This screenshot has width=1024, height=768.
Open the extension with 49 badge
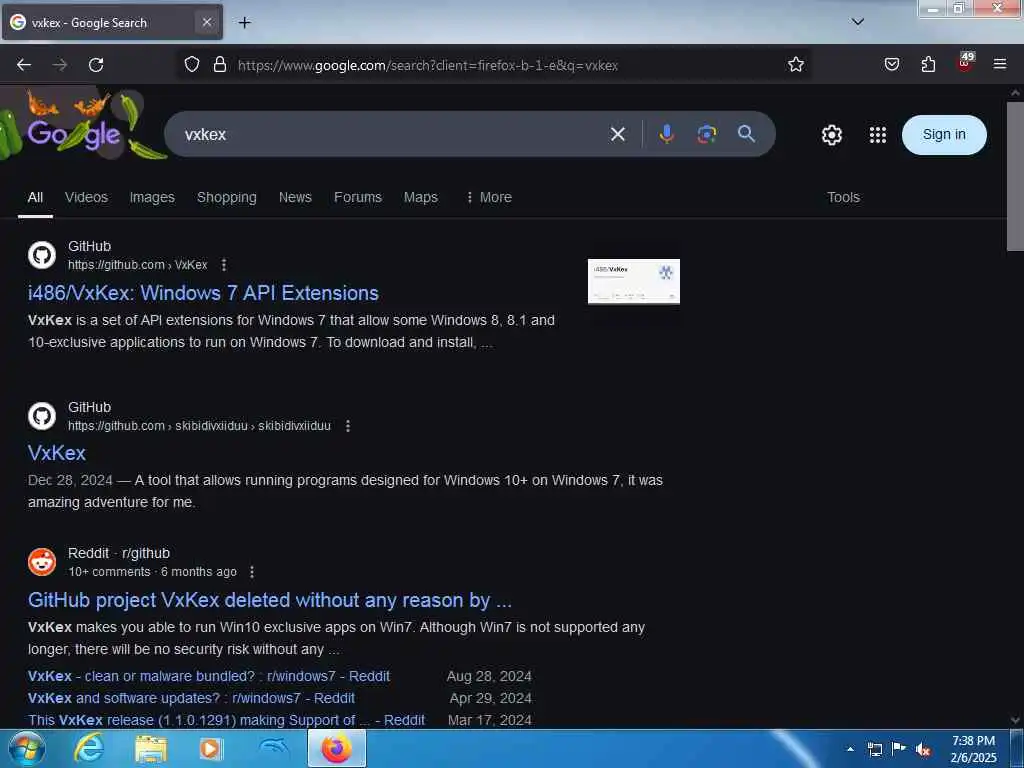point(965,62)
